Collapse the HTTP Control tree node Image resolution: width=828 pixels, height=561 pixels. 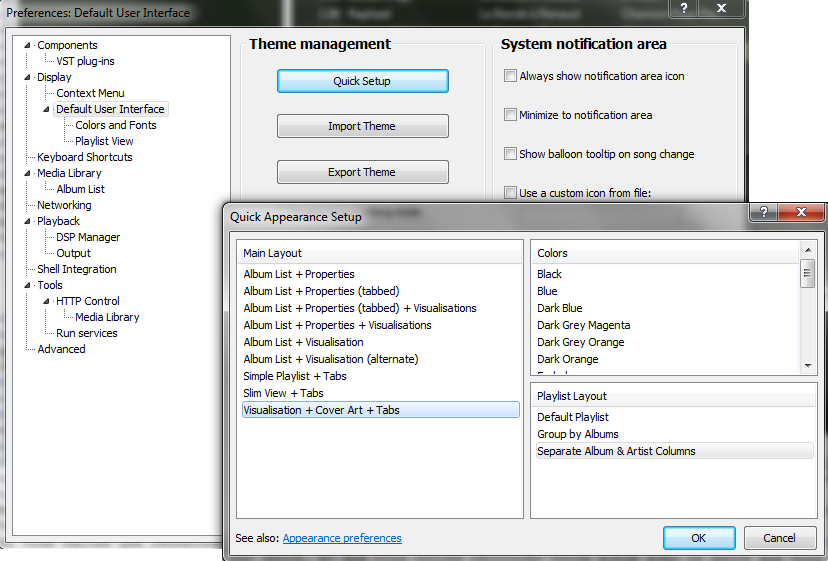click(x=46, y=301)
